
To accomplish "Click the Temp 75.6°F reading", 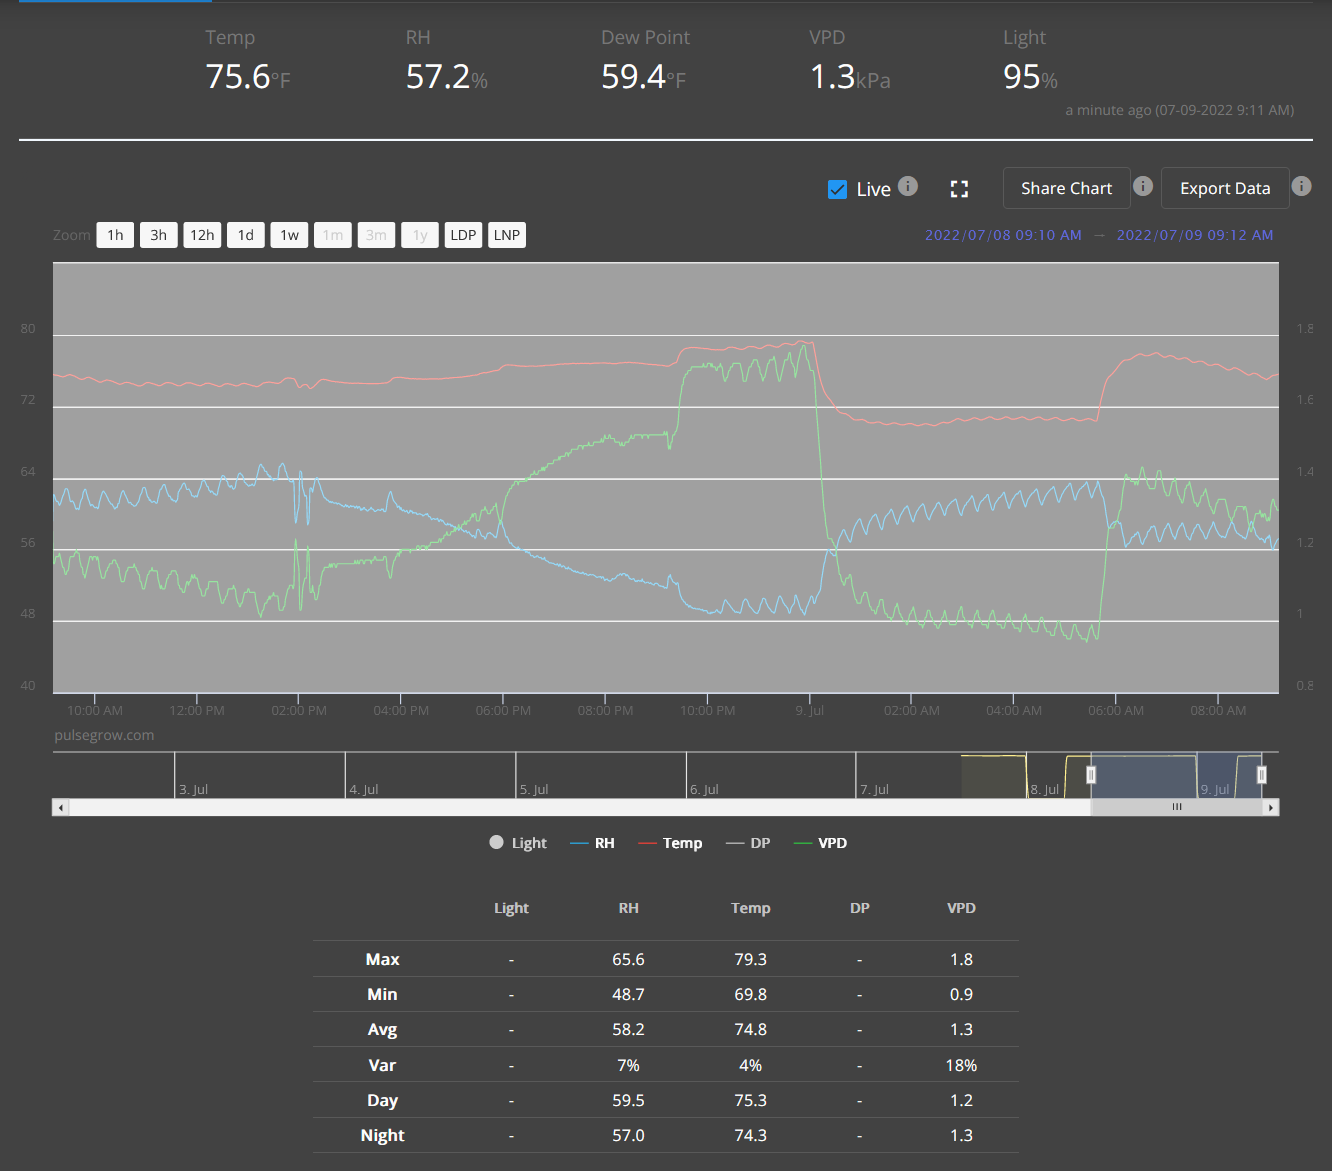I will (248, 76).
